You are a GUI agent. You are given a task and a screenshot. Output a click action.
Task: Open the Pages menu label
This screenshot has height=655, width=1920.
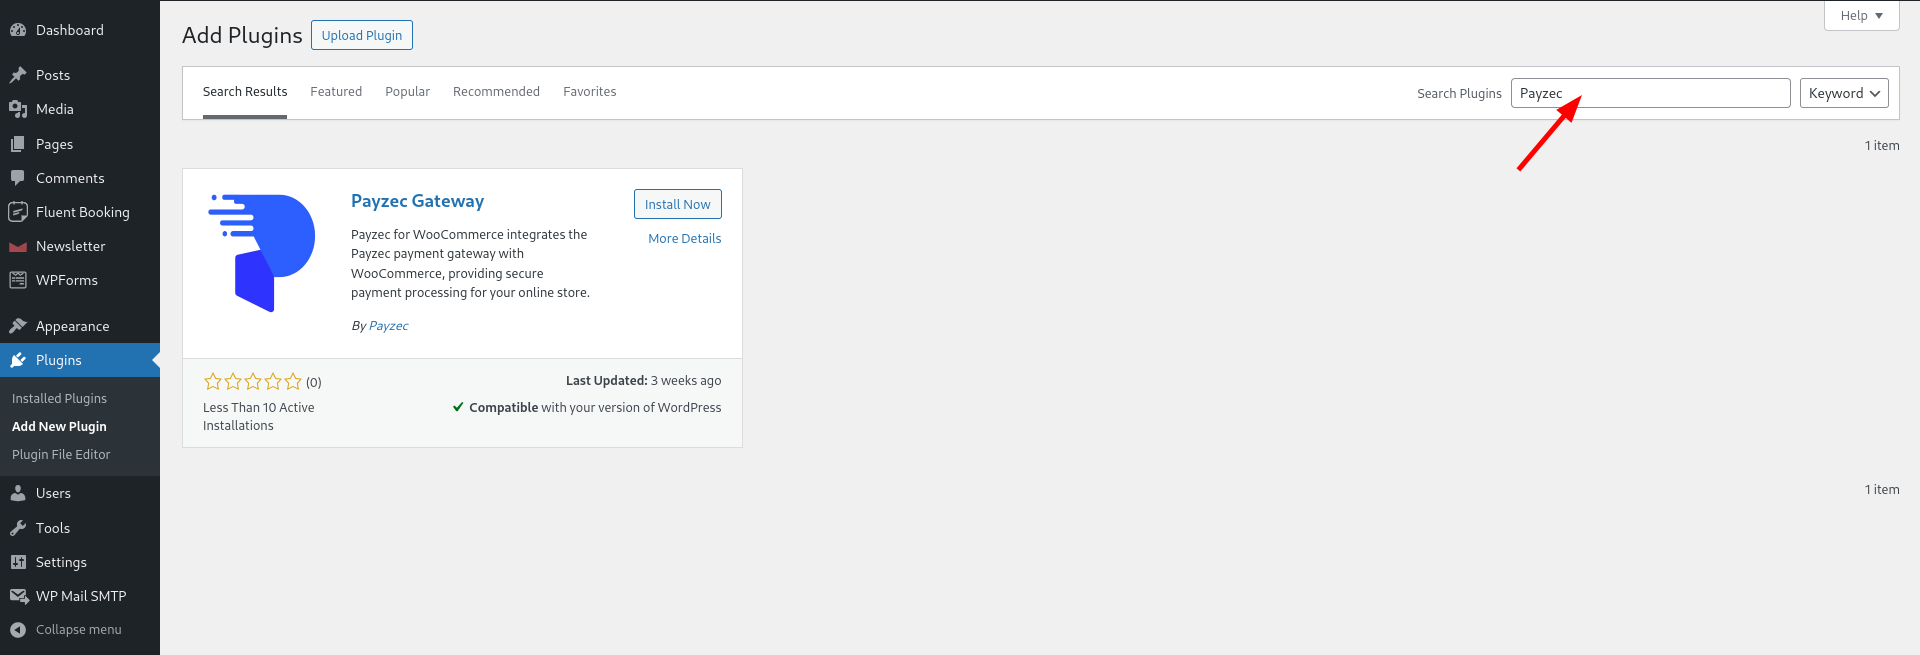point(54,144)
